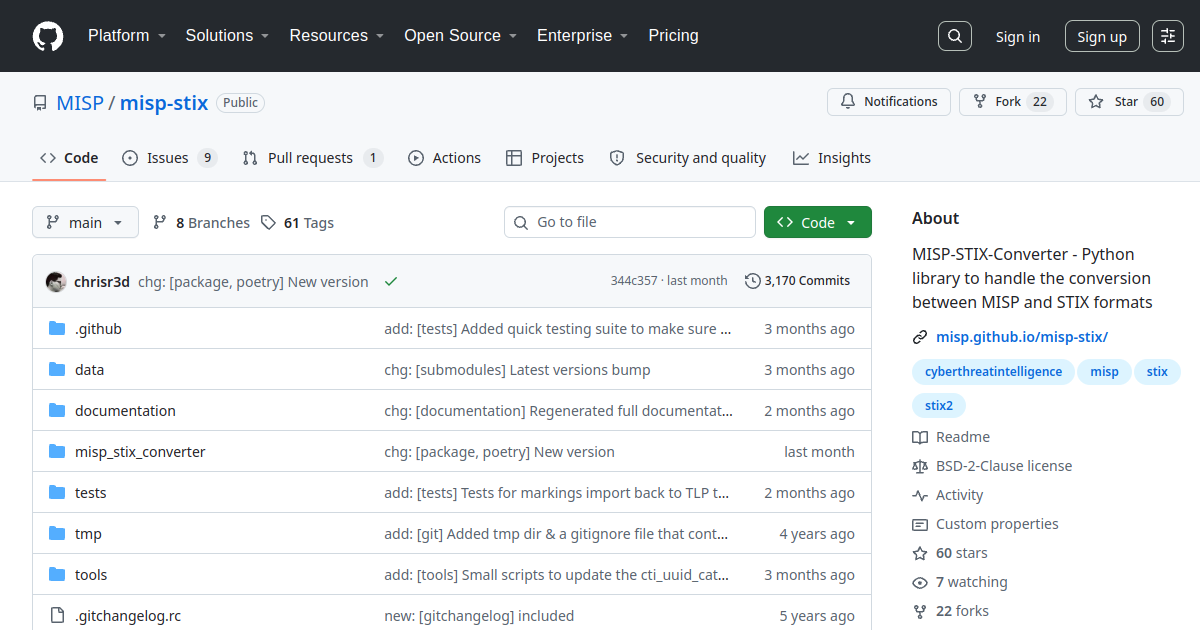Open the 'New version' commit message by chrisr3d

[x=253, y=282]
